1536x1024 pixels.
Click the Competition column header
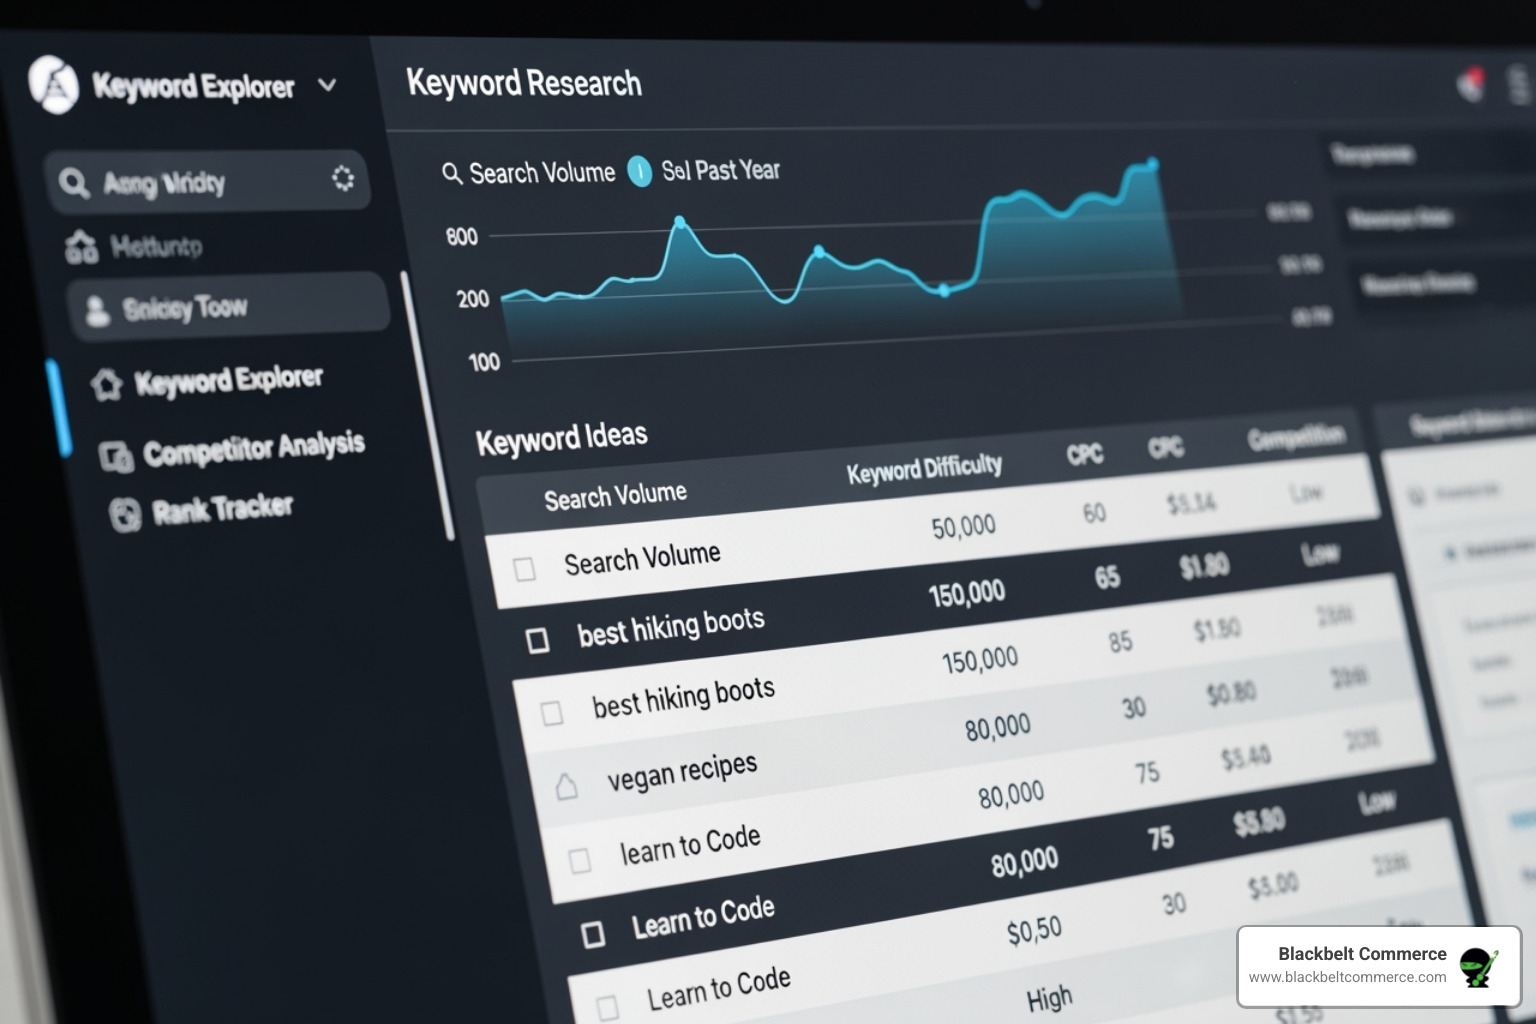[1296, 437]
